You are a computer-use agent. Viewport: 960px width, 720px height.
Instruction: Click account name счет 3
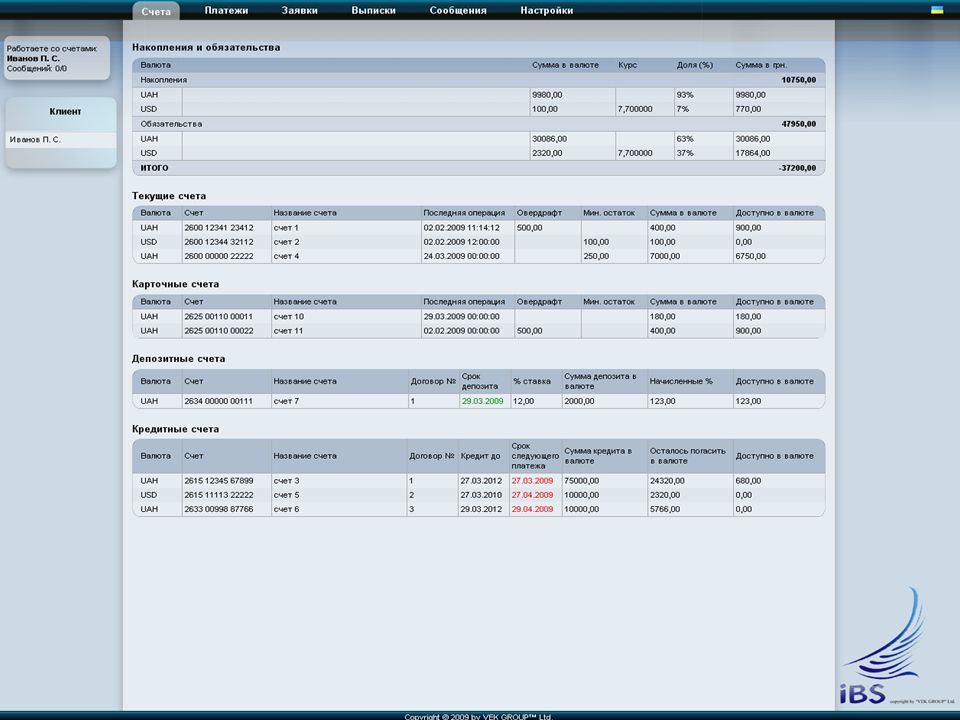pyautogui.click(x=286, y=481)
